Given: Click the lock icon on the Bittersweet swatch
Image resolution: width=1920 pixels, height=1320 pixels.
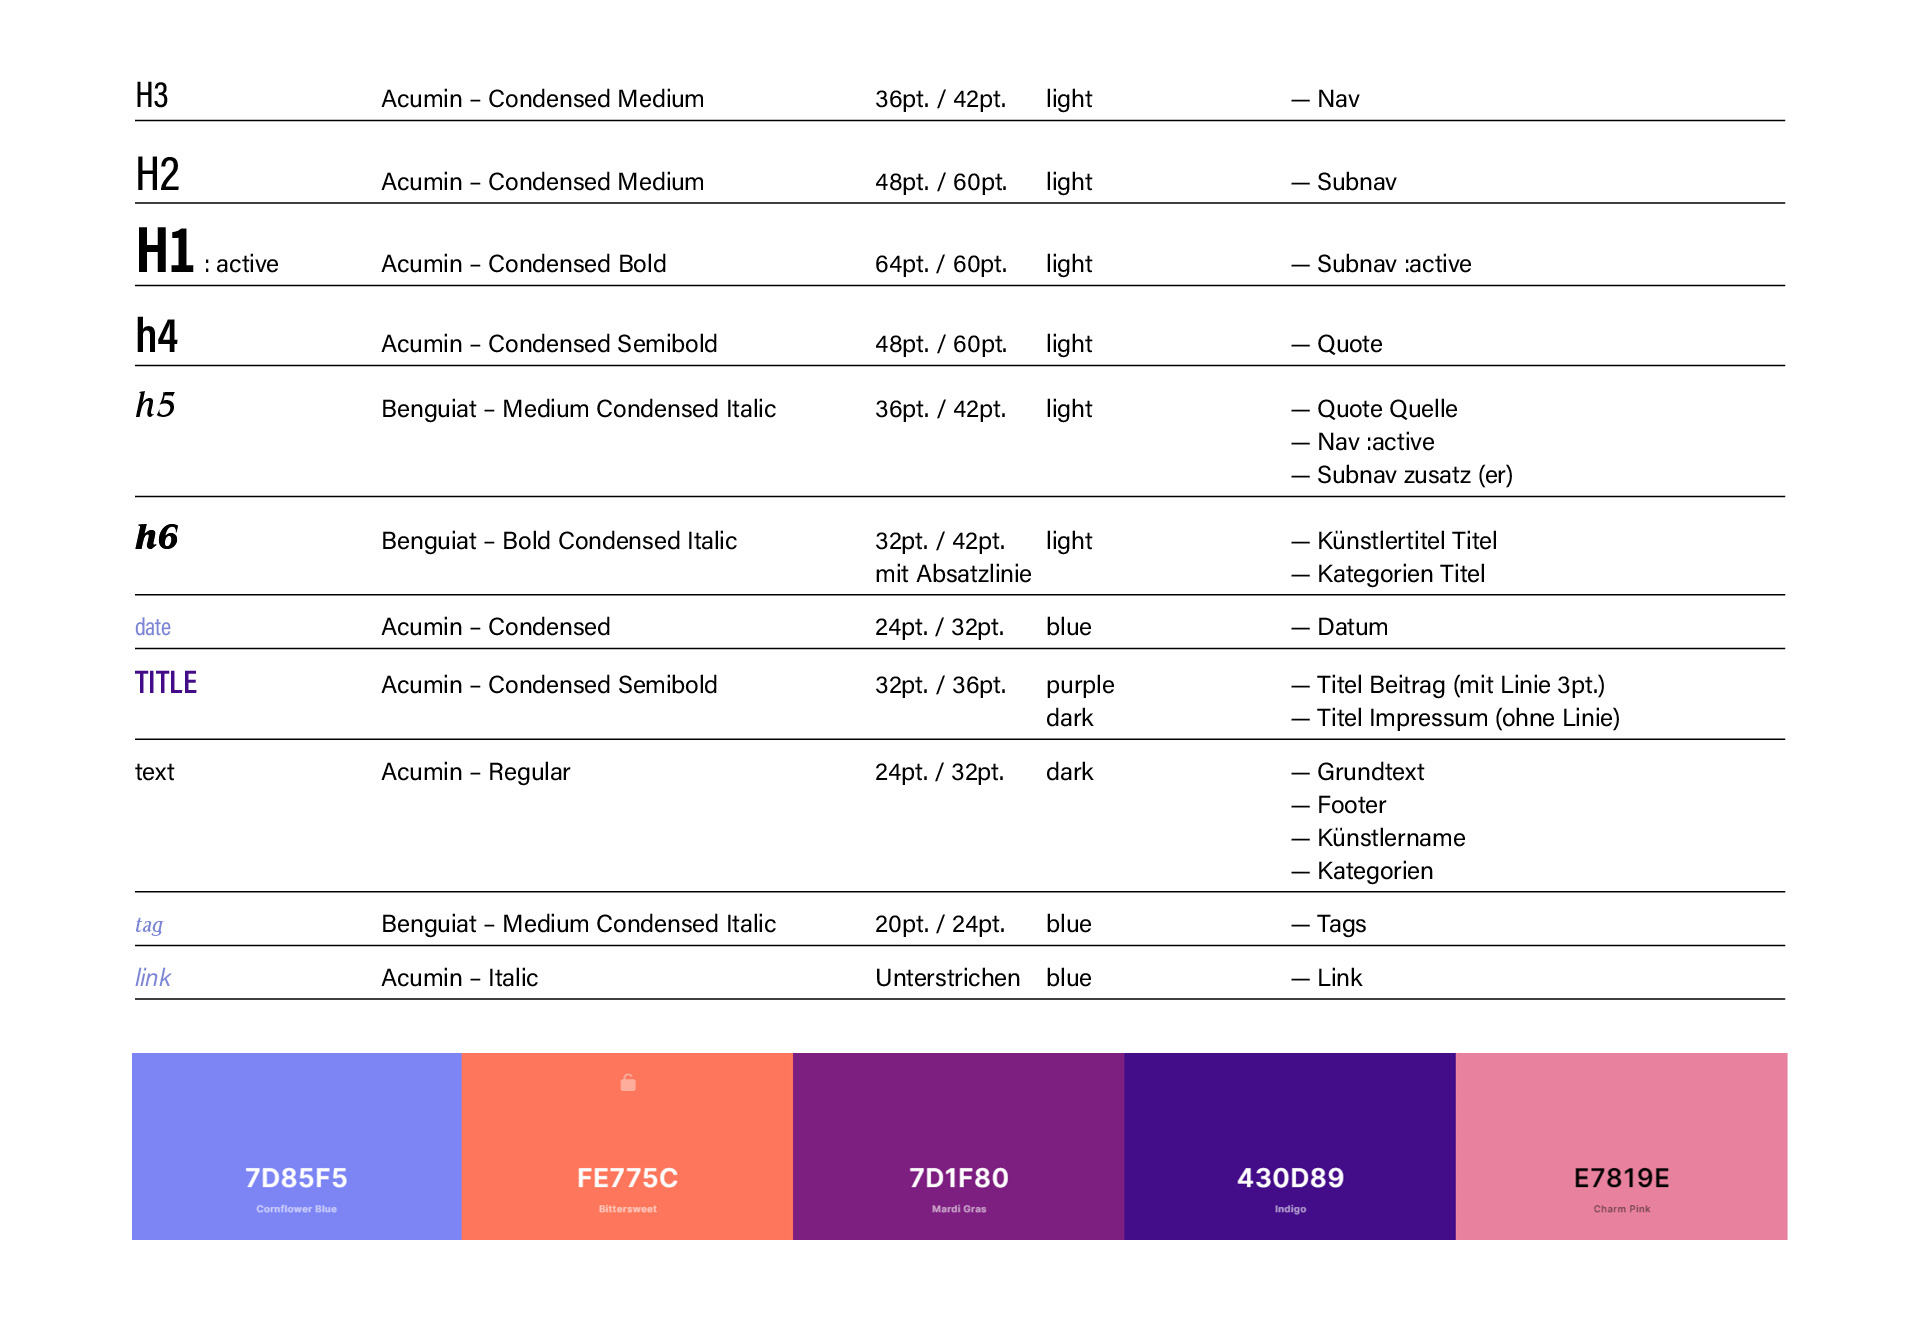Looking at the screenshot, I should pyautogui.click(x=628, y=1083).
